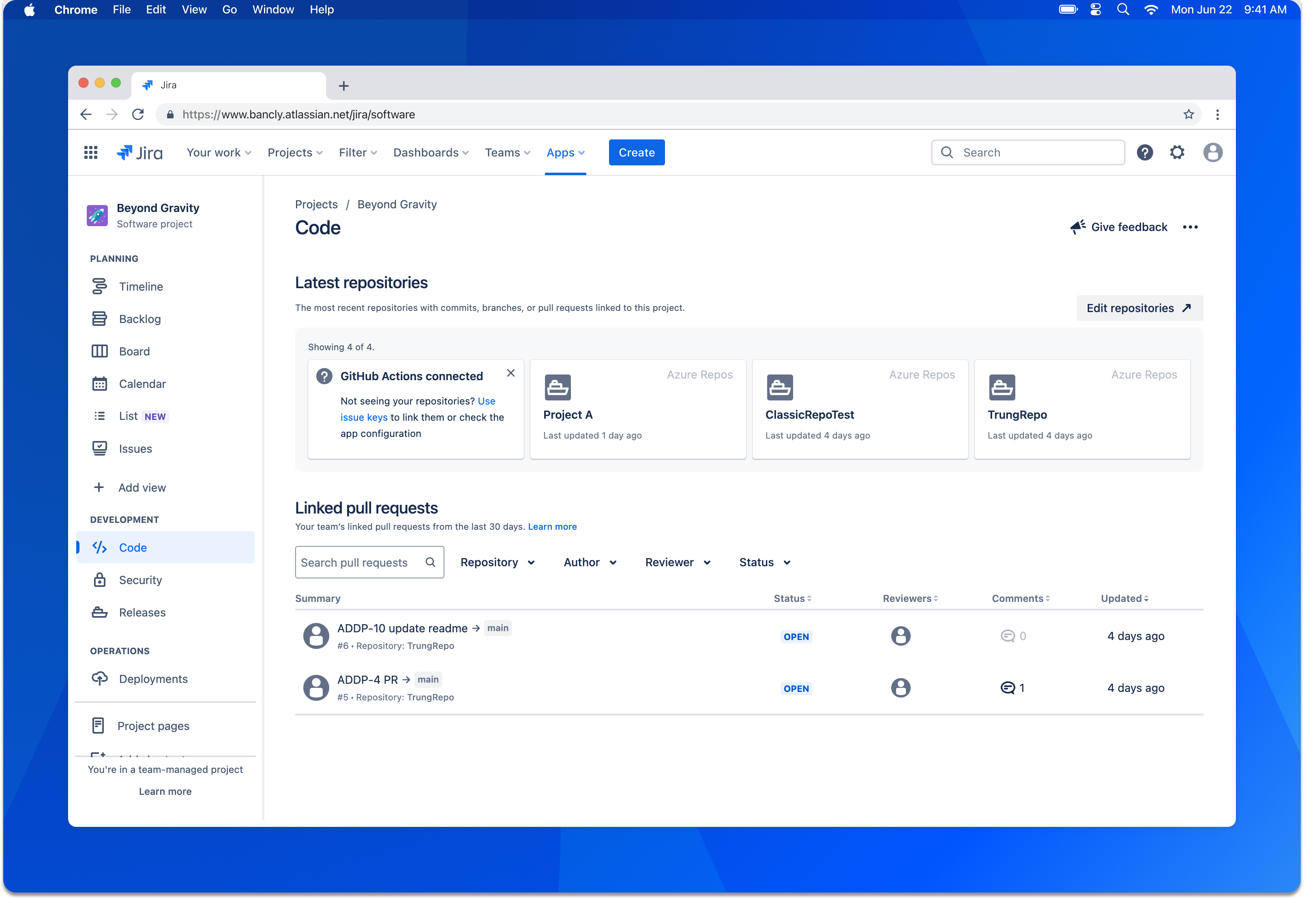This screenshot has width=1304, height=899.
Task: Open the comments icon for ADDP-4 PR
Action: pos(1008,688)
